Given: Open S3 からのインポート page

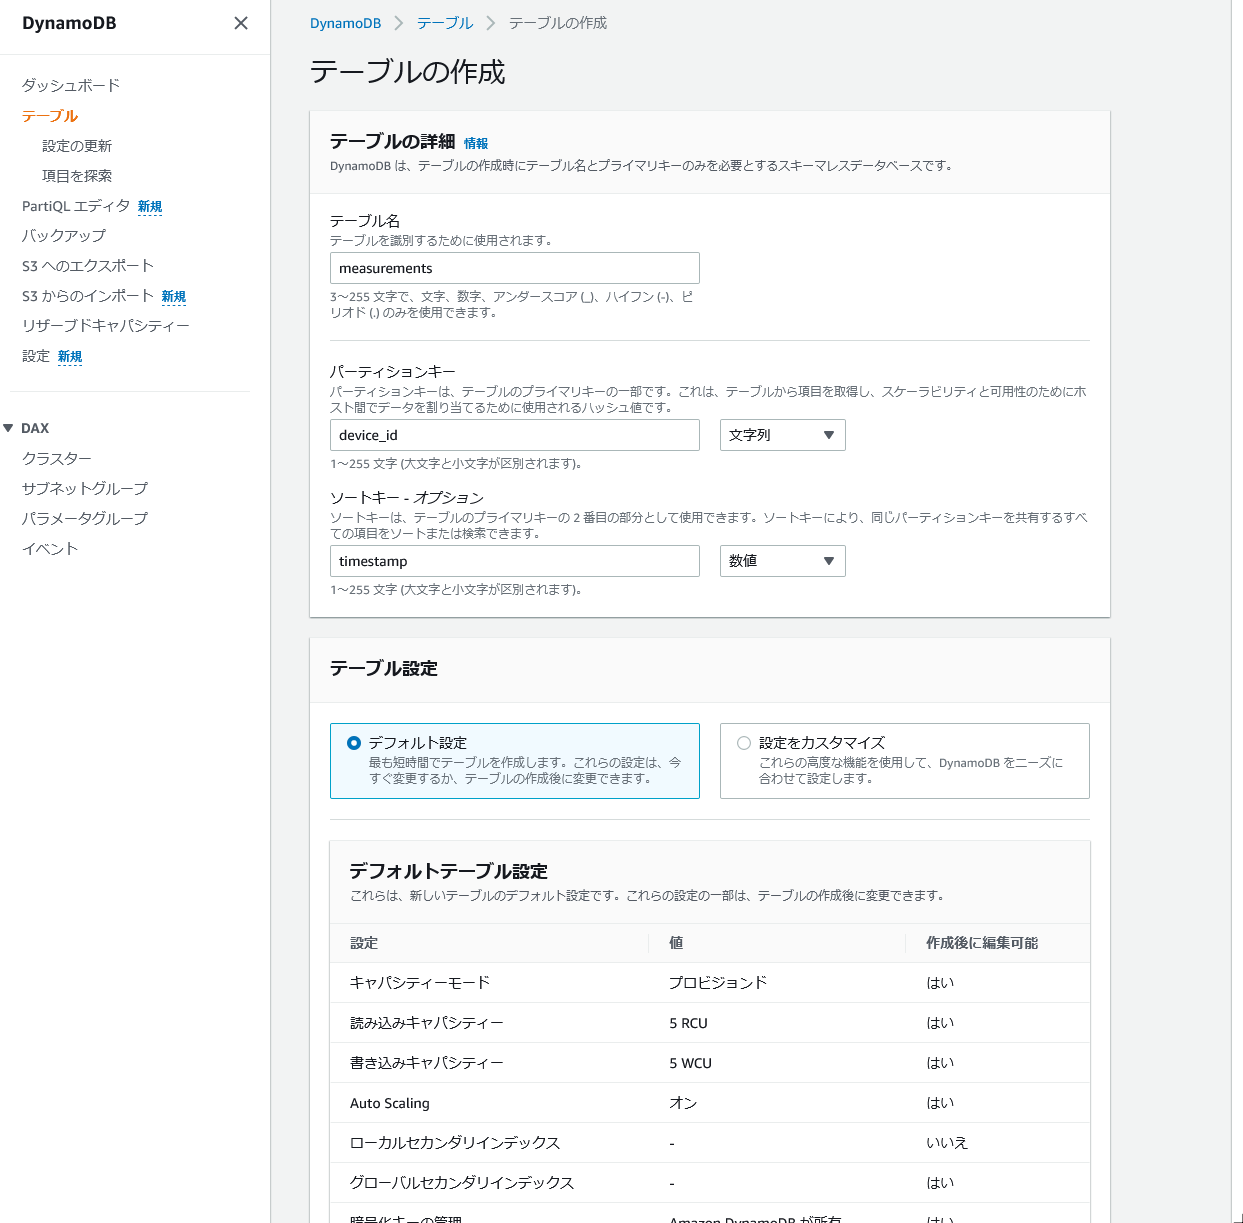Looking at the screenshot, I should pyautogui.click(x=88, y=296).
